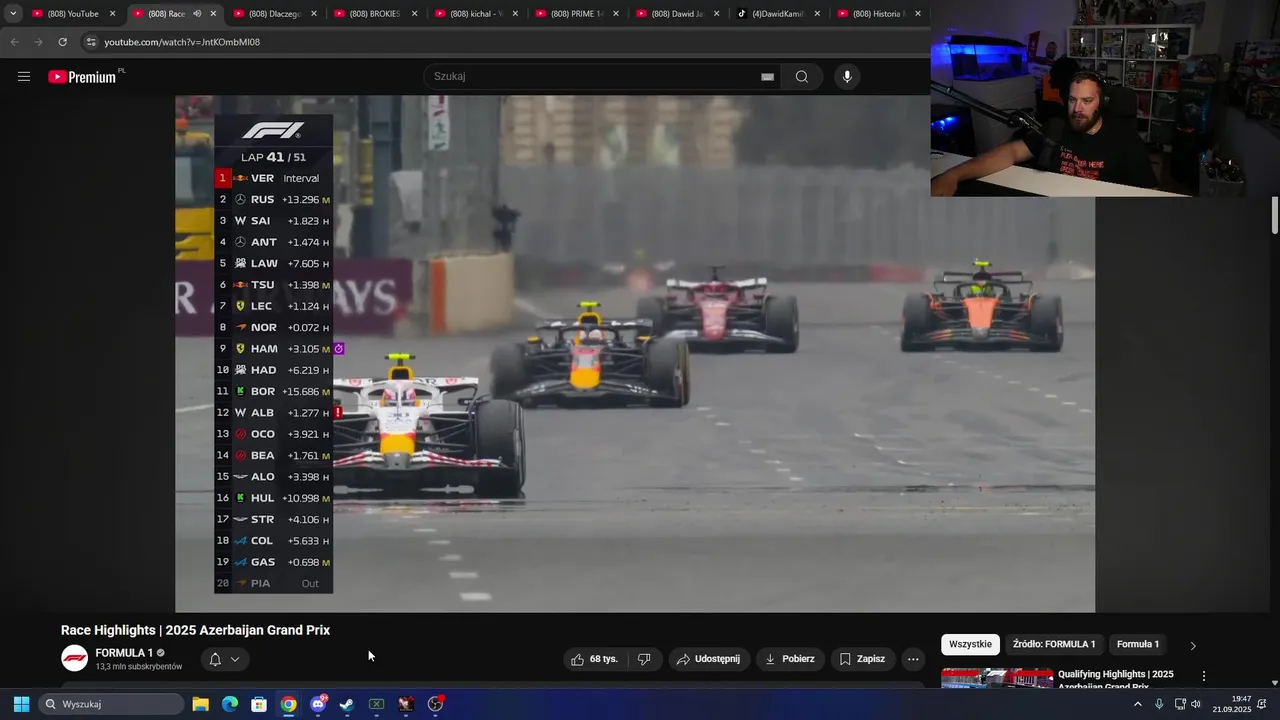The image size is (1280, 720).
Task: Click the page vertical scrollbar thumb
Action: tap(1275, 216)
